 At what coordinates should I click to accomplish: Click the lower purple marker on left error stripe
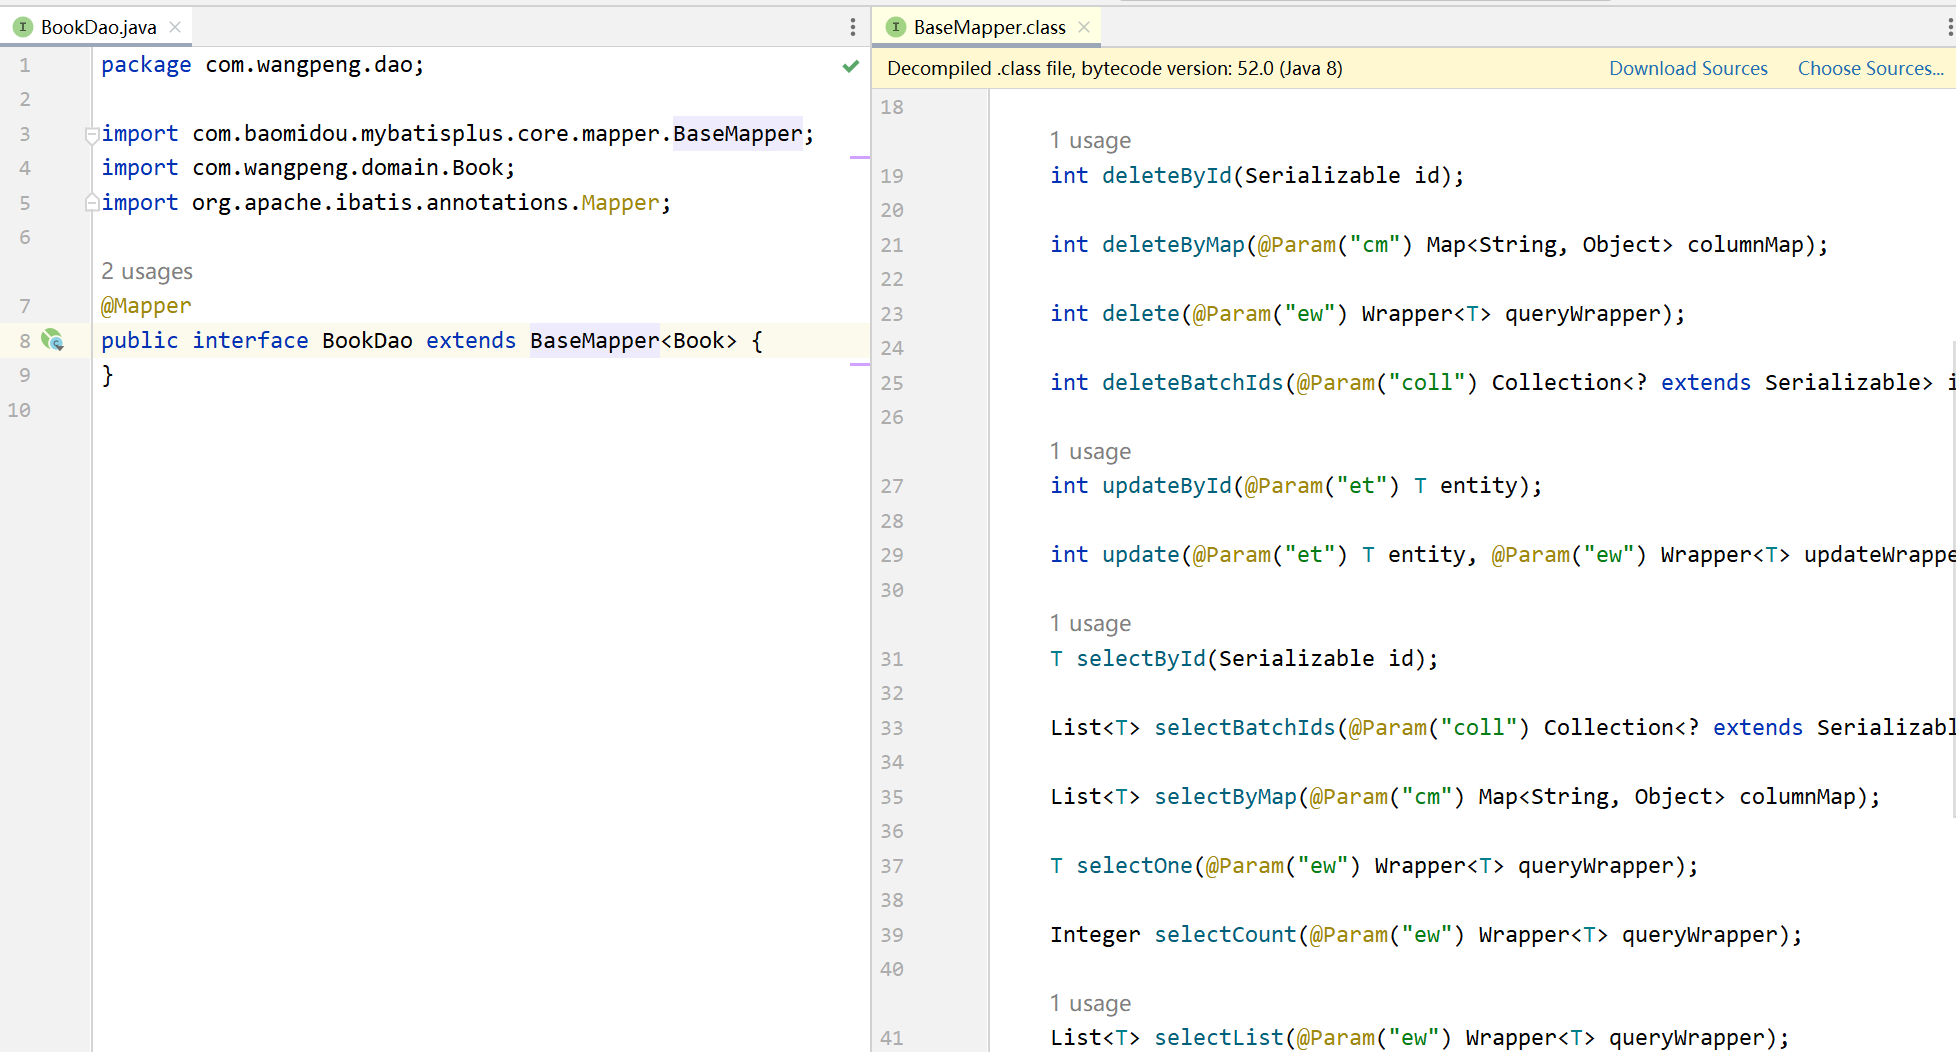pyautogui.click(x=859, y=365)
